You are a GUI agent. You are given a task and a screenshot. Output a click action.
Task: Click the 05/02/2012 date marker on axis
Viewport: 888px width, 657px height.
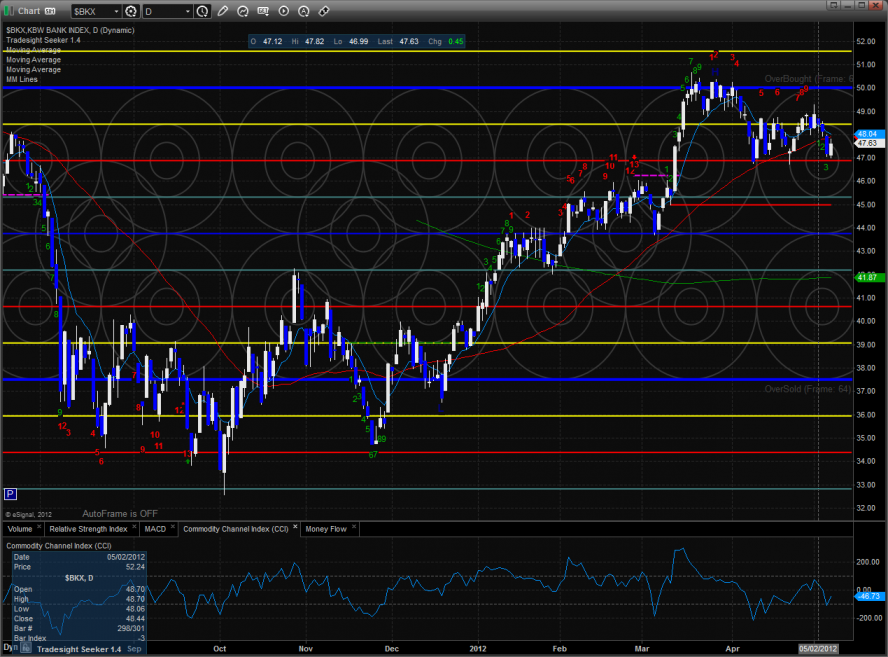(x=818, y=648)
